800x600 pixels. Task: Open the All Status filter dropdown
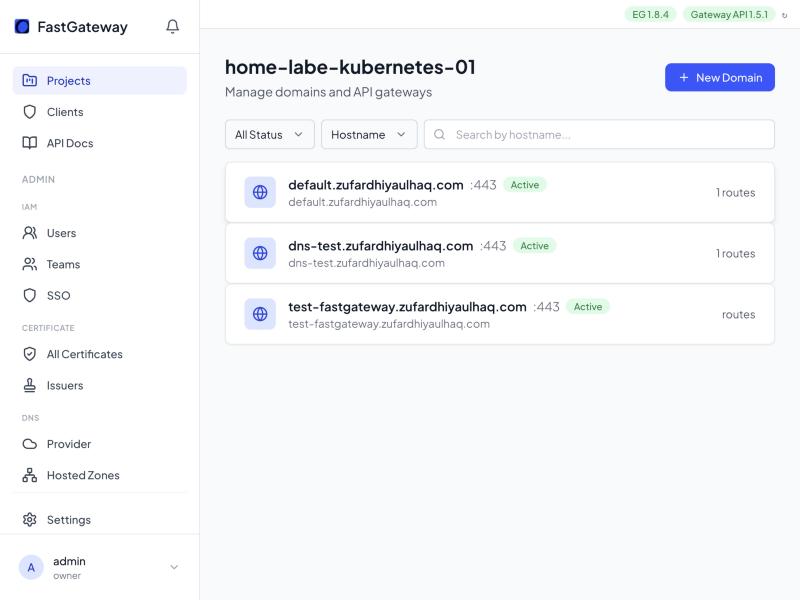pos(269,134)
